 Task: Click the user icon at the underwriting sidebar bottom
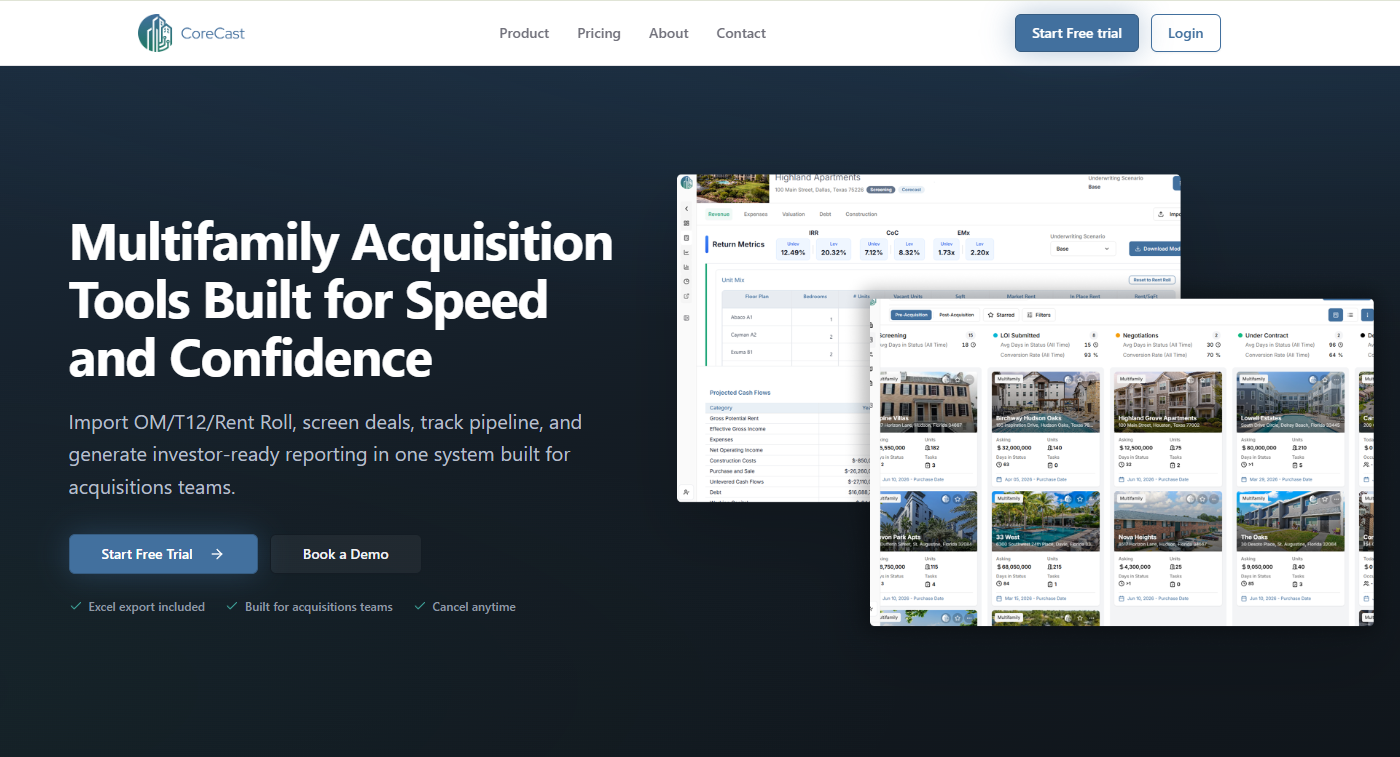(686, 492)
